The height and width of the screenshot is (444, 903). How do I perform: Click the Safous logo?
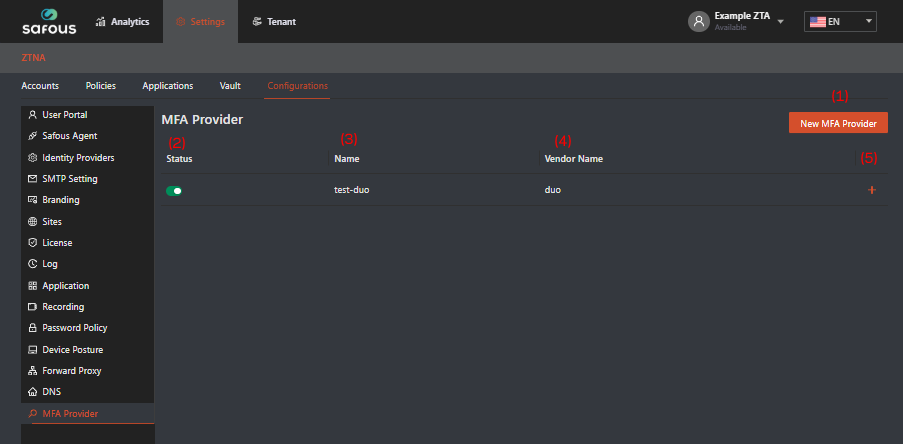pyautogui.click(x=42, y=21)
